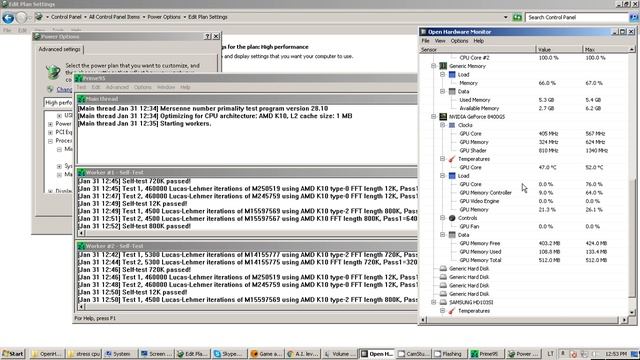
Task: Click the Sensor column header
Action: (478, 49)
